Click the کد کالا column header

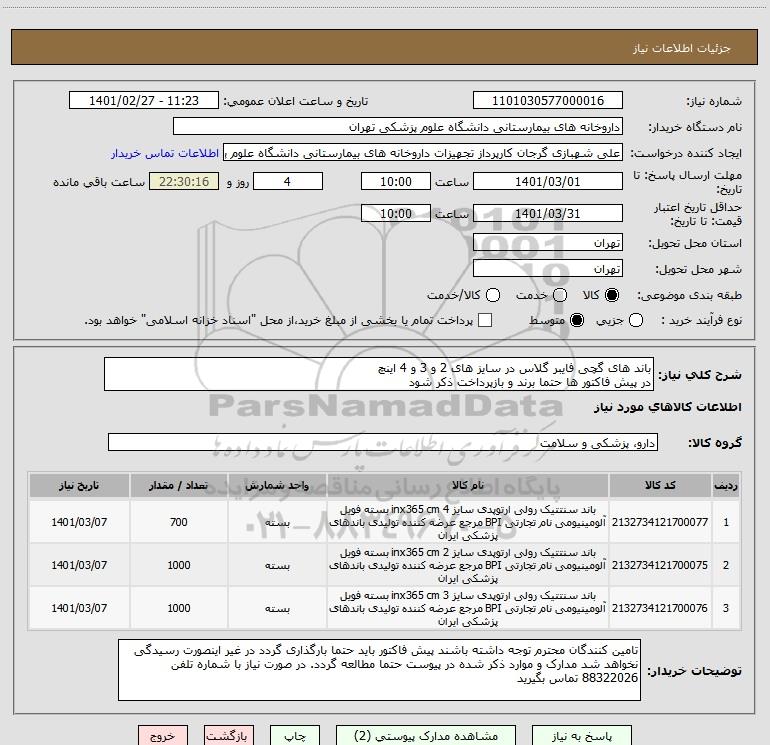click(660, 485)
